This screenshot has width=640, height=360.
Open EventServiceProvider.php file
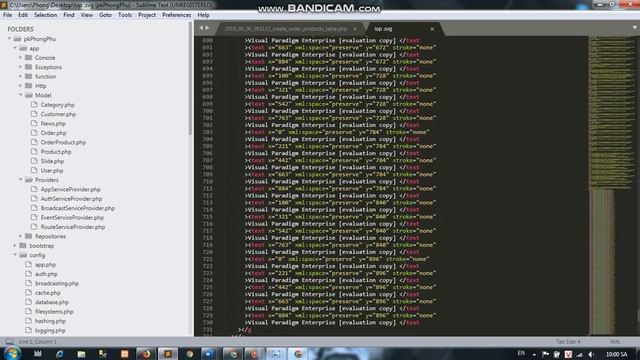pyautogui.click(x=72, y=218)
